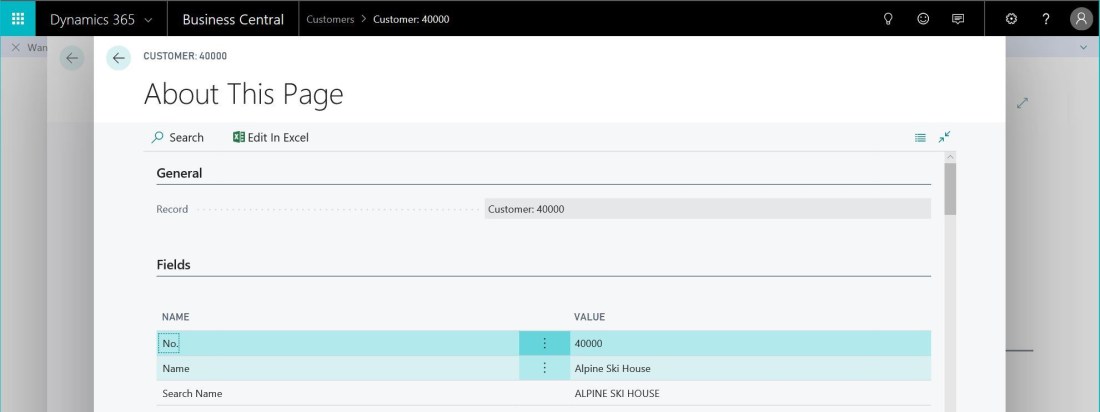This screenshot has width=1100, height=412.
Task: Click Search in the action bar
Action: tap(177, 138)
